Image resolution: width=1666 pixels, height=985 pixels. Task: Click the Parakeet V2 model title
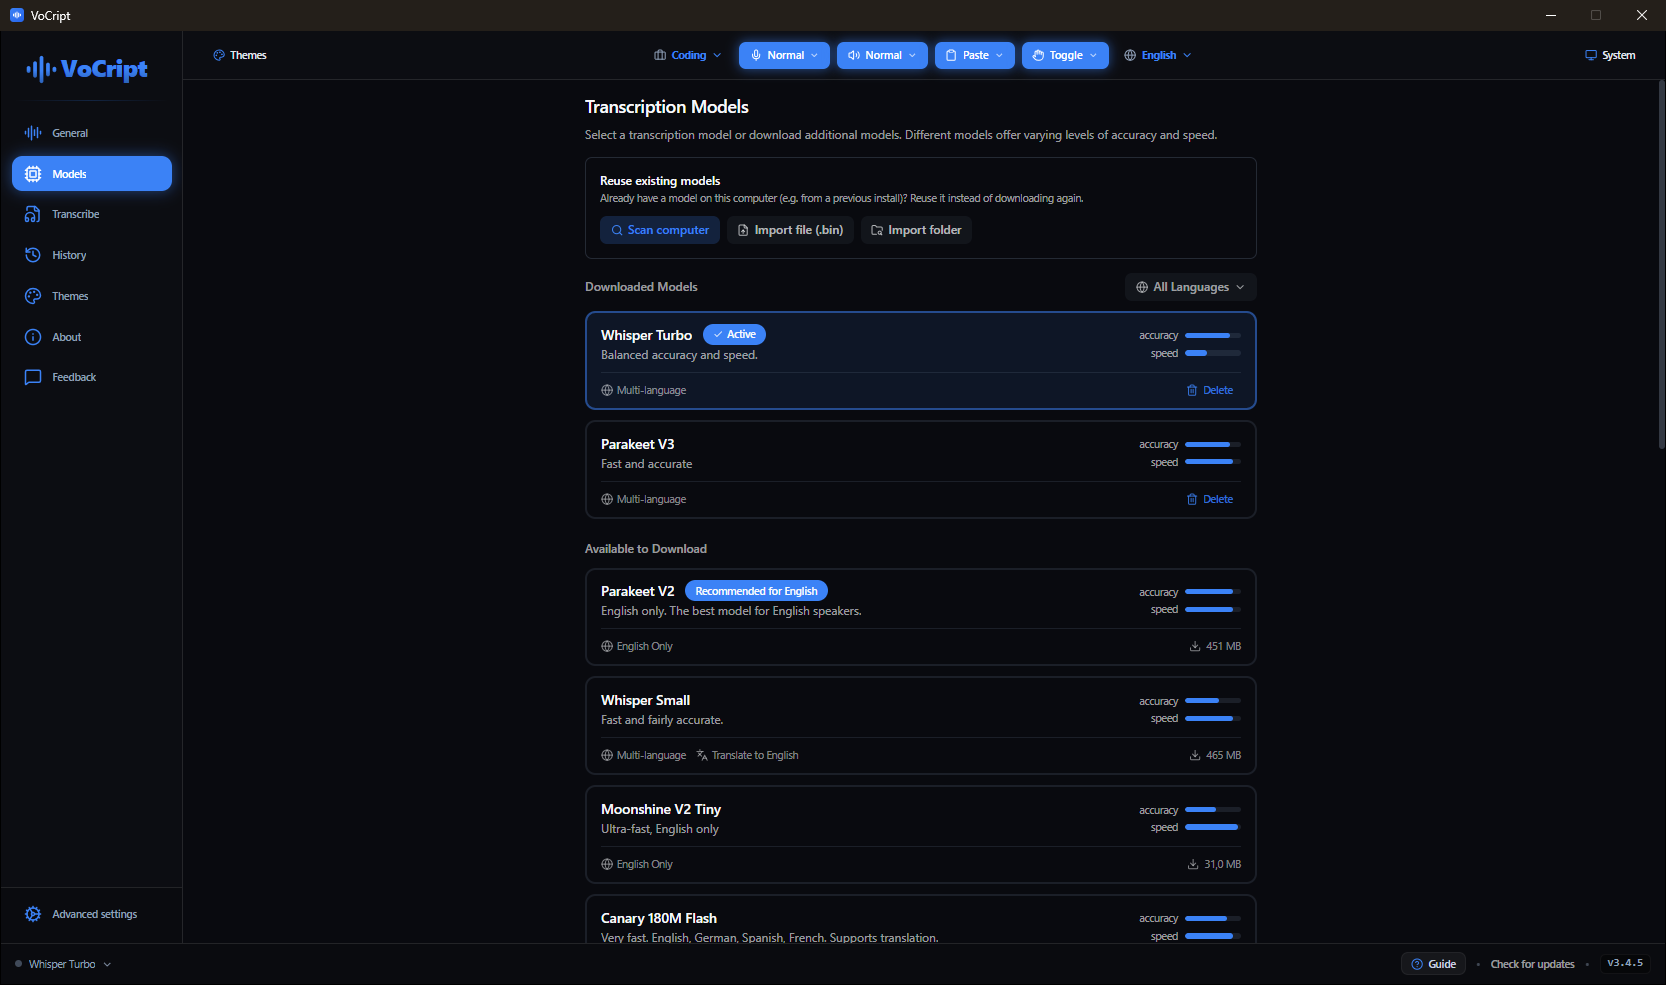coord(638,591)
